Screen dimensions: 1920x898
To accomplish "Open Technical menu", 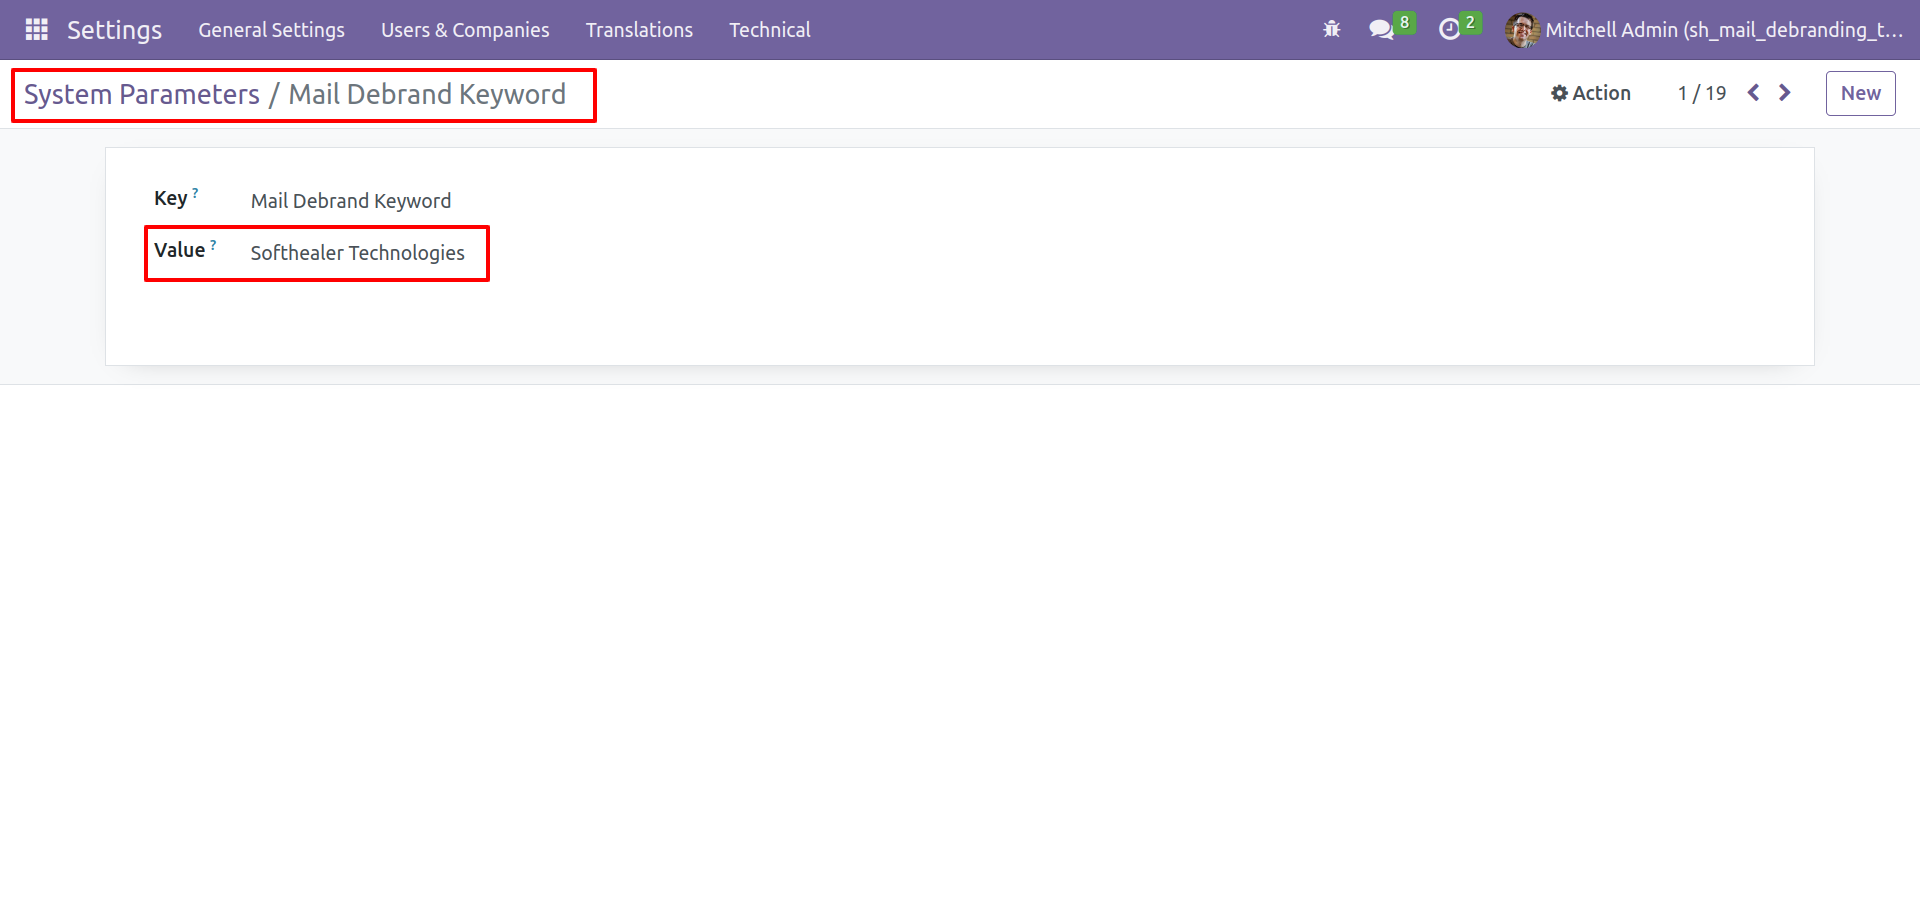I will 770,30.
